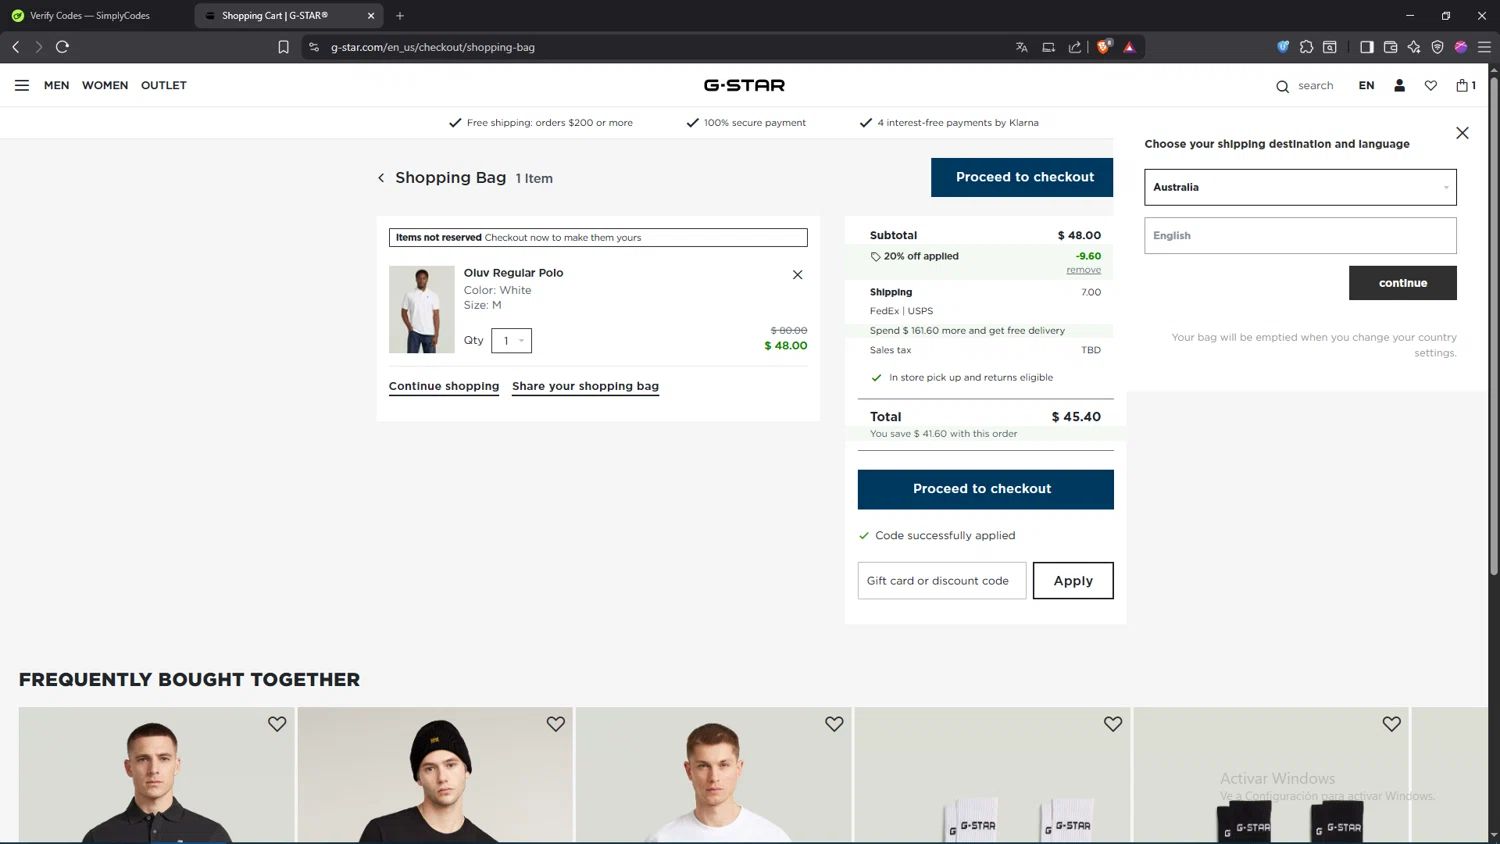This screenshot has width=1500, height=844.
Task: Click the G-STAR logo
Action: click(x=744, y=85)
